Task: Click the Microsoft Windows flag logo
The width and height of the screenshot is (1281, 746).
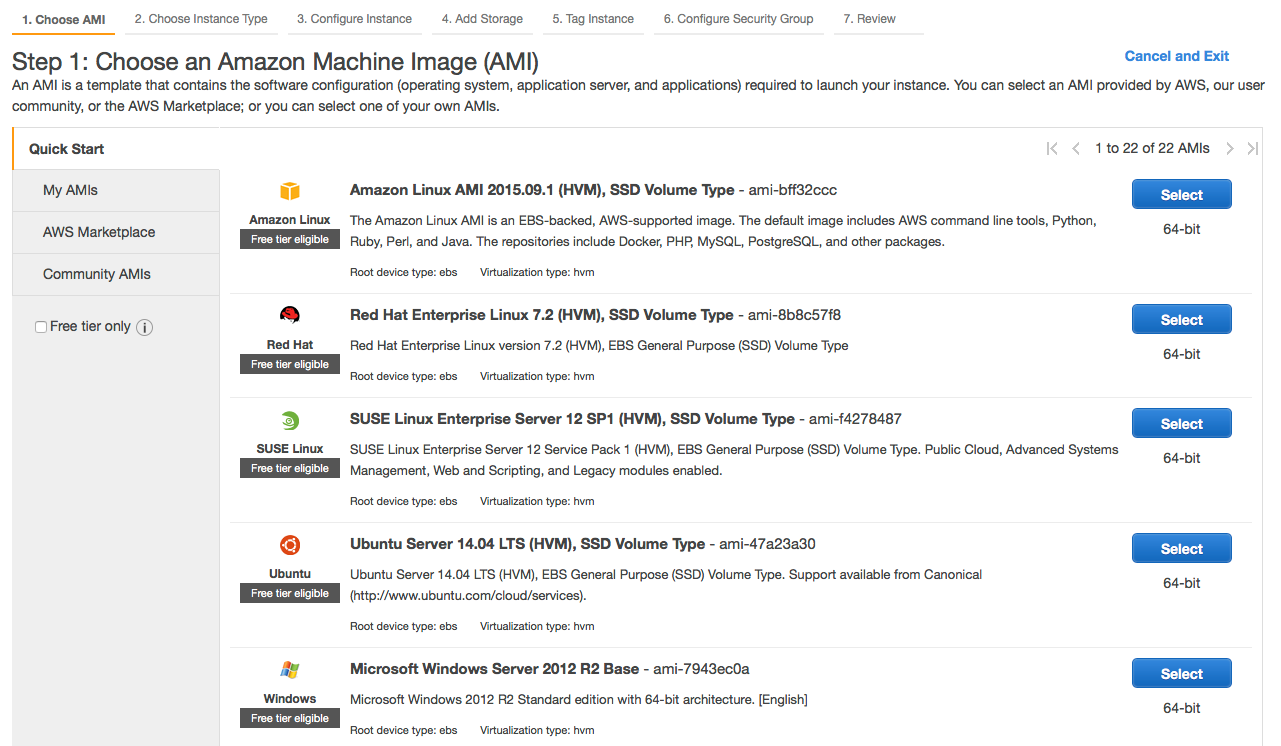Action: [x=290, y=670]
